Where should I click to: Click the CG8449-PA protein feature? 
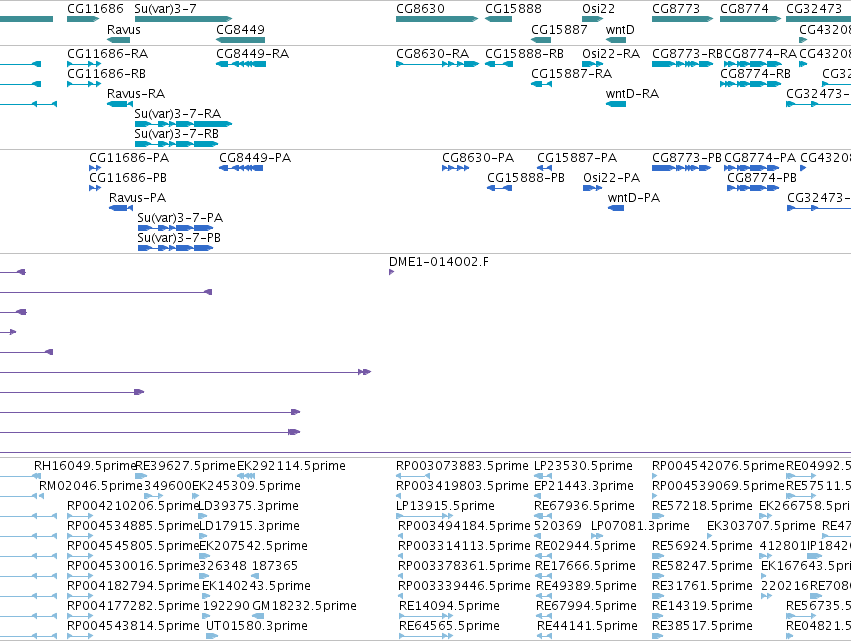241,168
